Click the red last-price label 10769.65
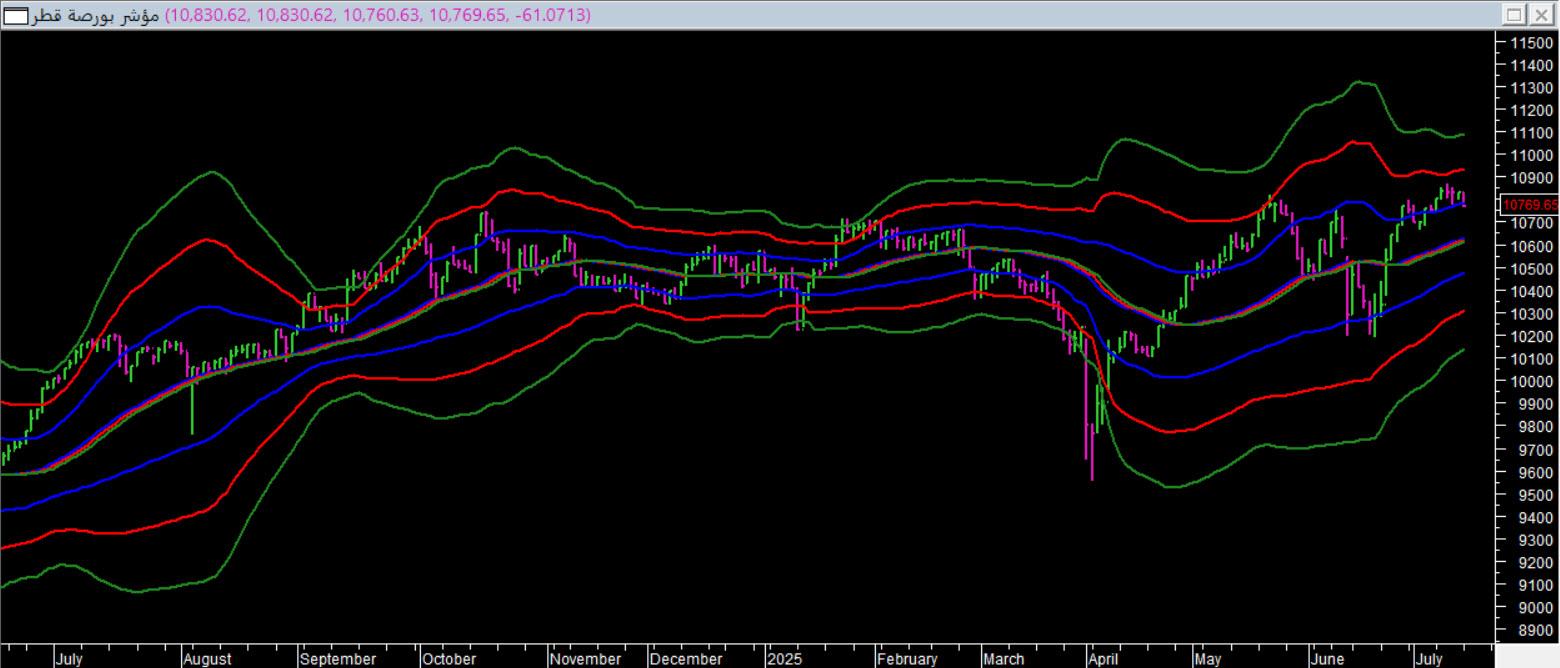 point(1530,205)
